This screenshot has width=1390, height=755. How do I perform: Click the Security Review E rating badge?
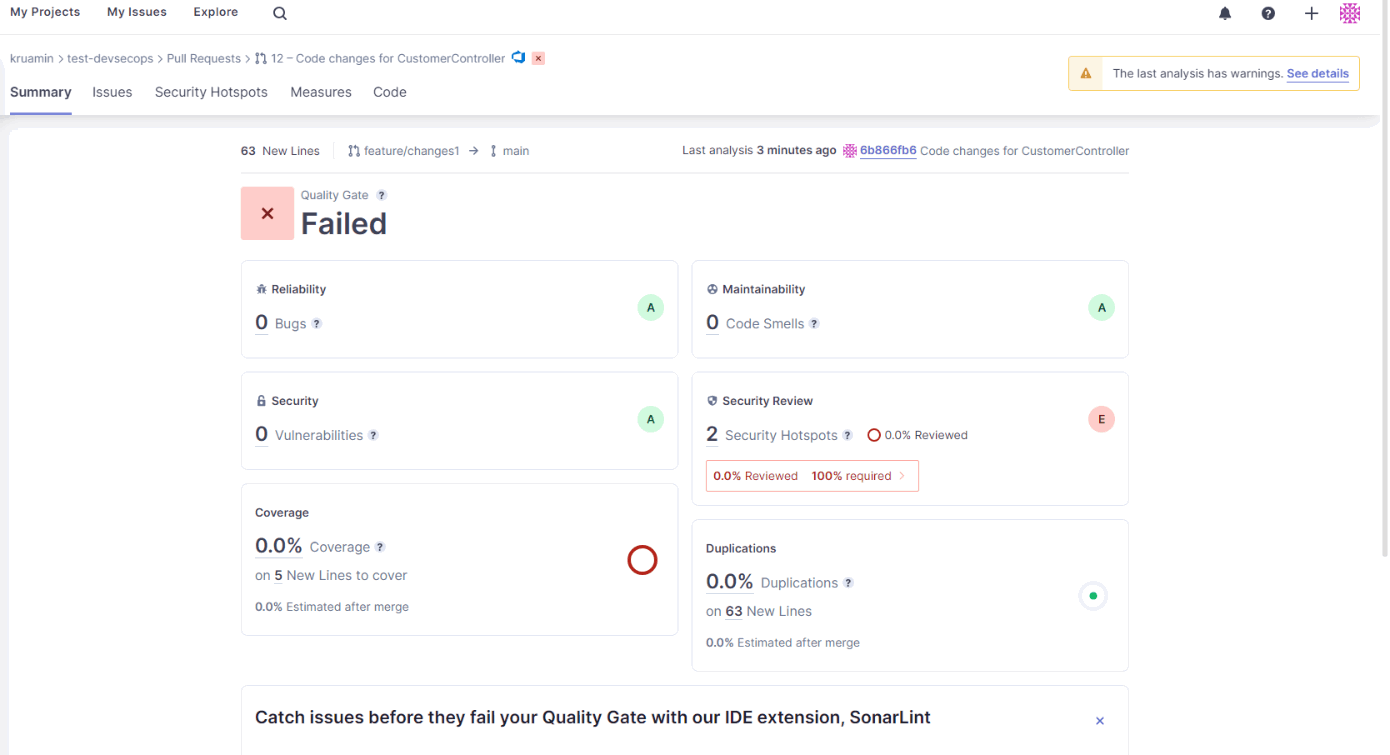1101,420
